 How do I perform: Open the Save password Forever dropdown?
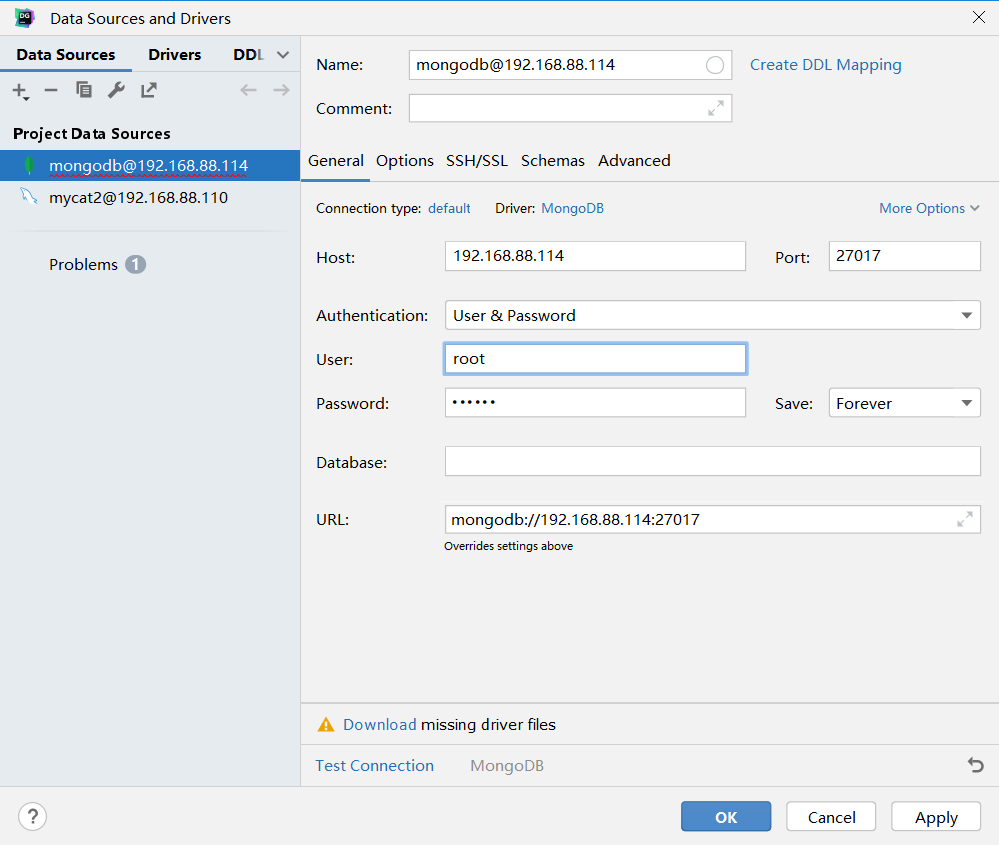point(904,403)
